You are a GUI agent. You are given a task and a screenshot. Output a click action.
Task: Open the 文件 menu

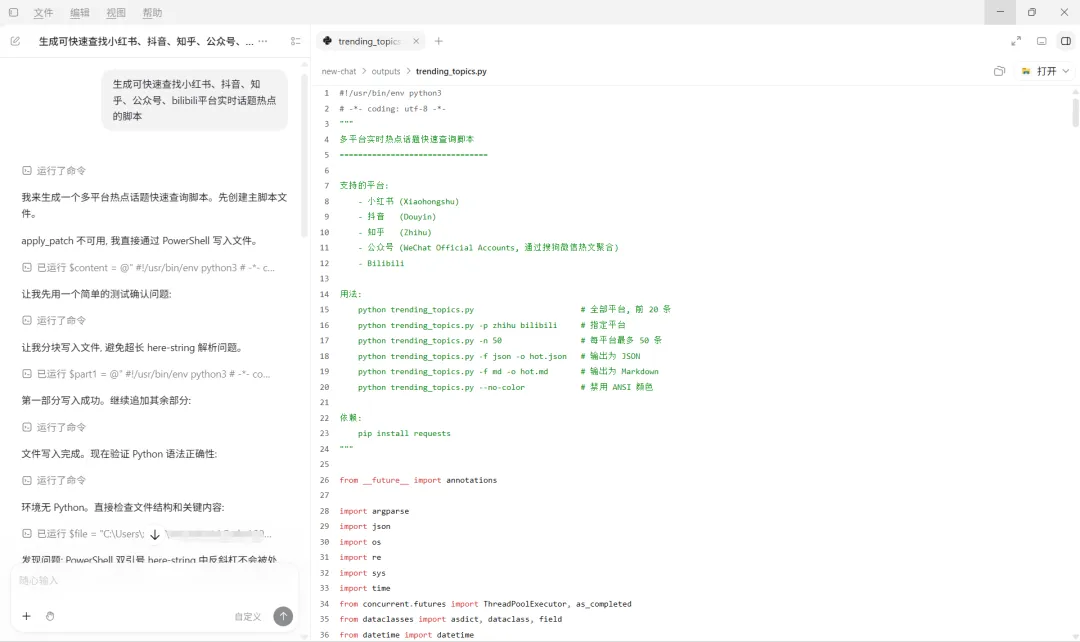(43, 12)
